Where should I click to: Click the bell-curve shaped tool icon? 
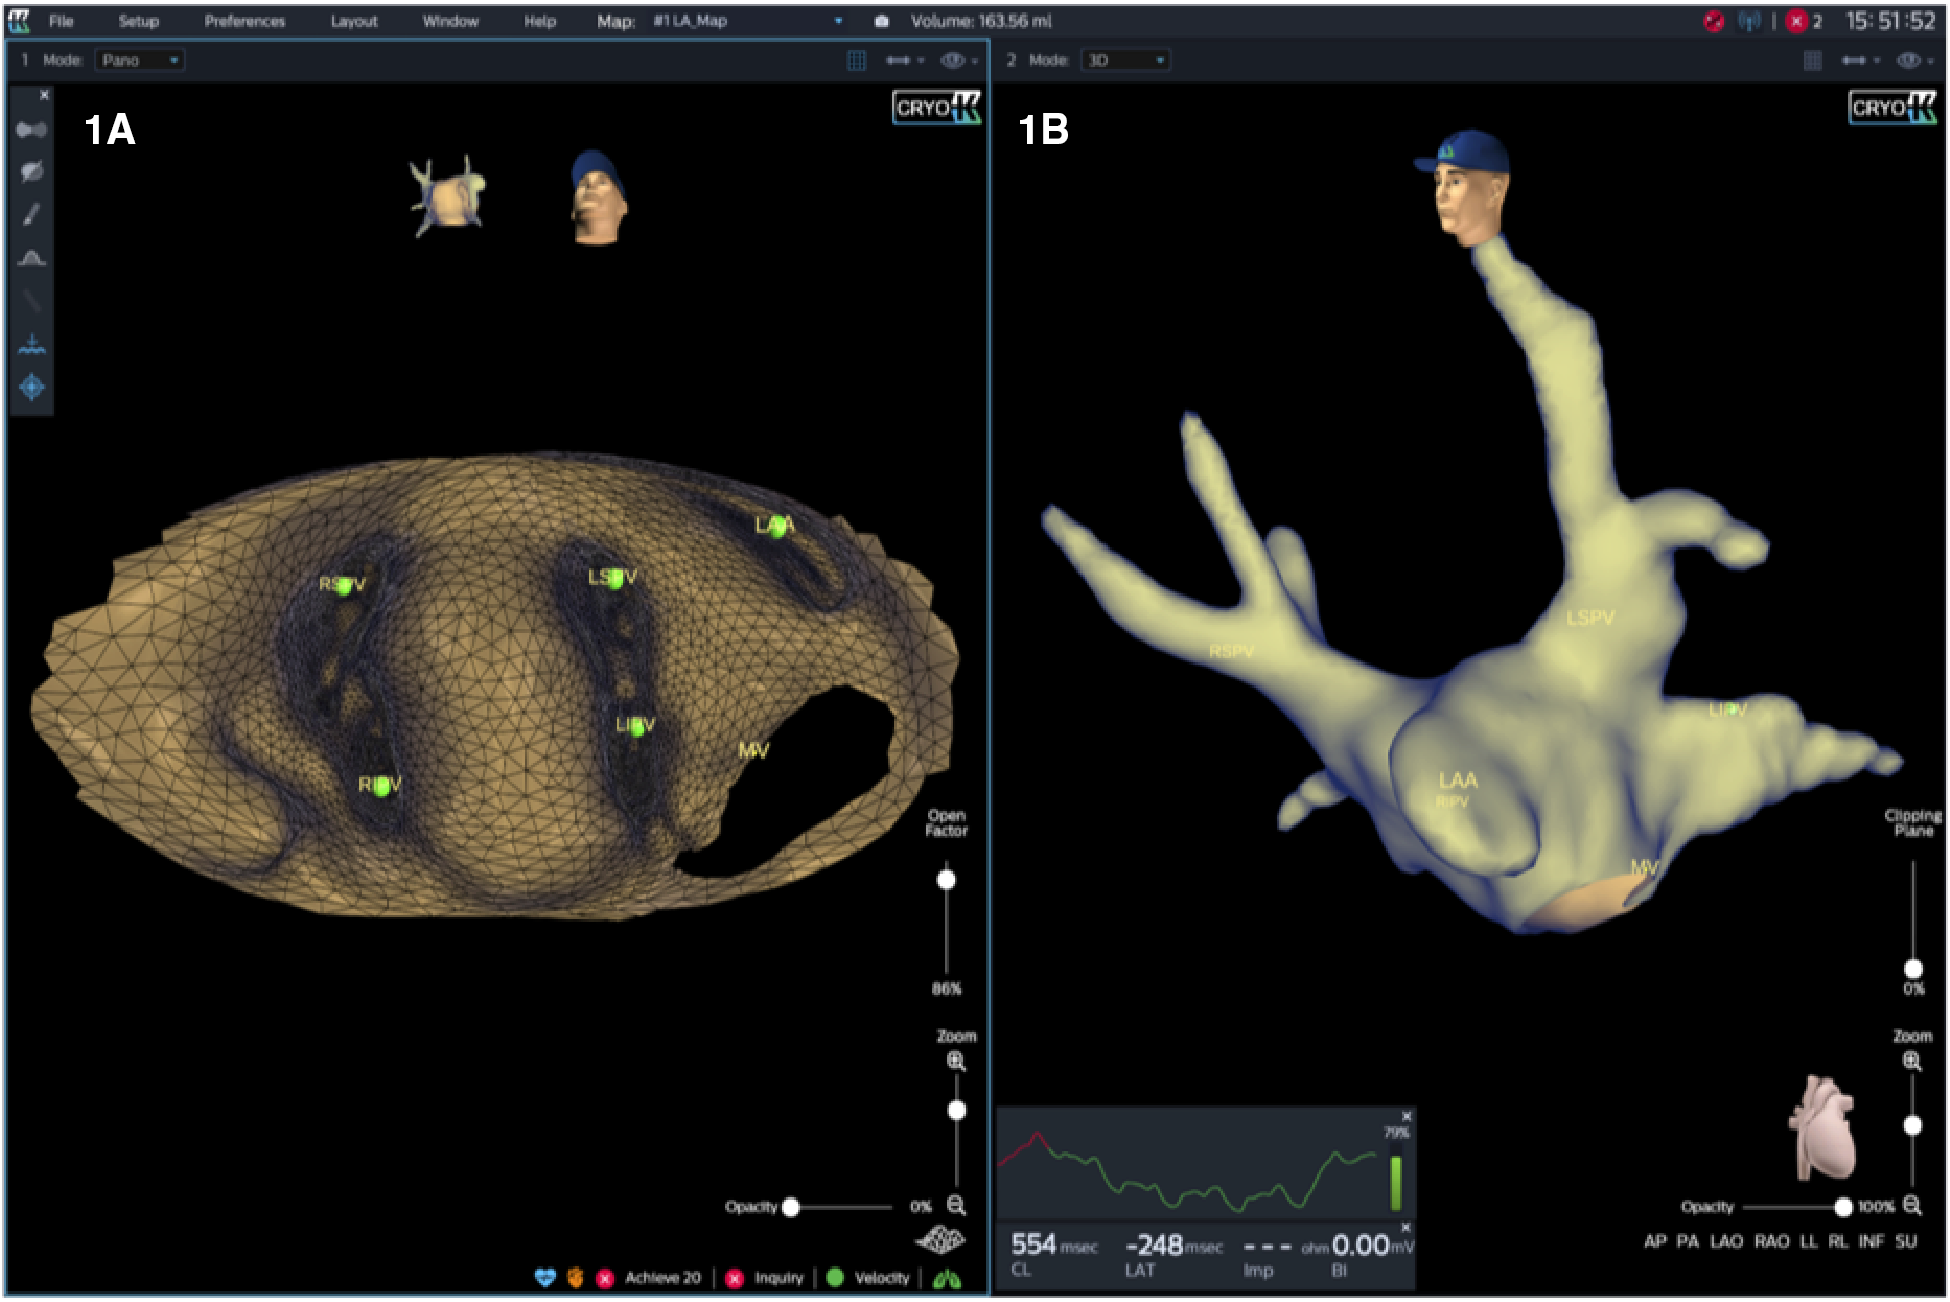coord(31,258)
